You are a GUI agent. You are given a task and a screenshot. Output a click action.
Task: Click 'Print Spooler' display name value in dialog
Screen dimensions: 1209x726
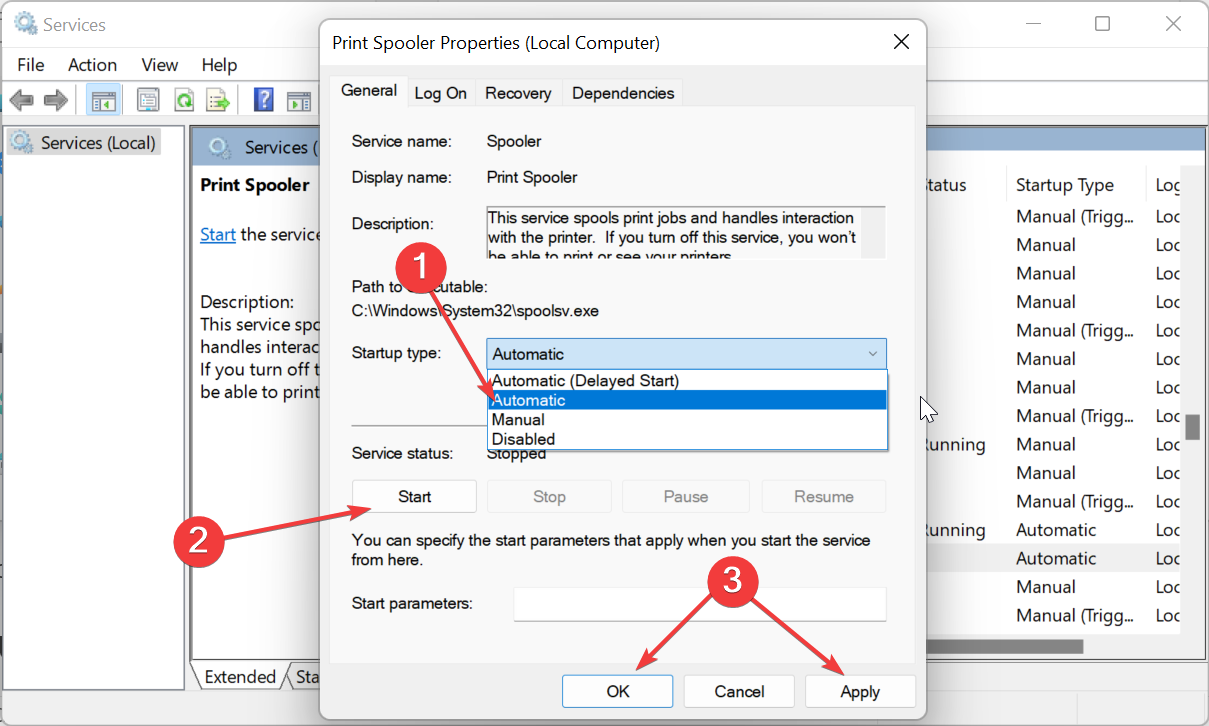pyautogui.click(x=532, y=177)
